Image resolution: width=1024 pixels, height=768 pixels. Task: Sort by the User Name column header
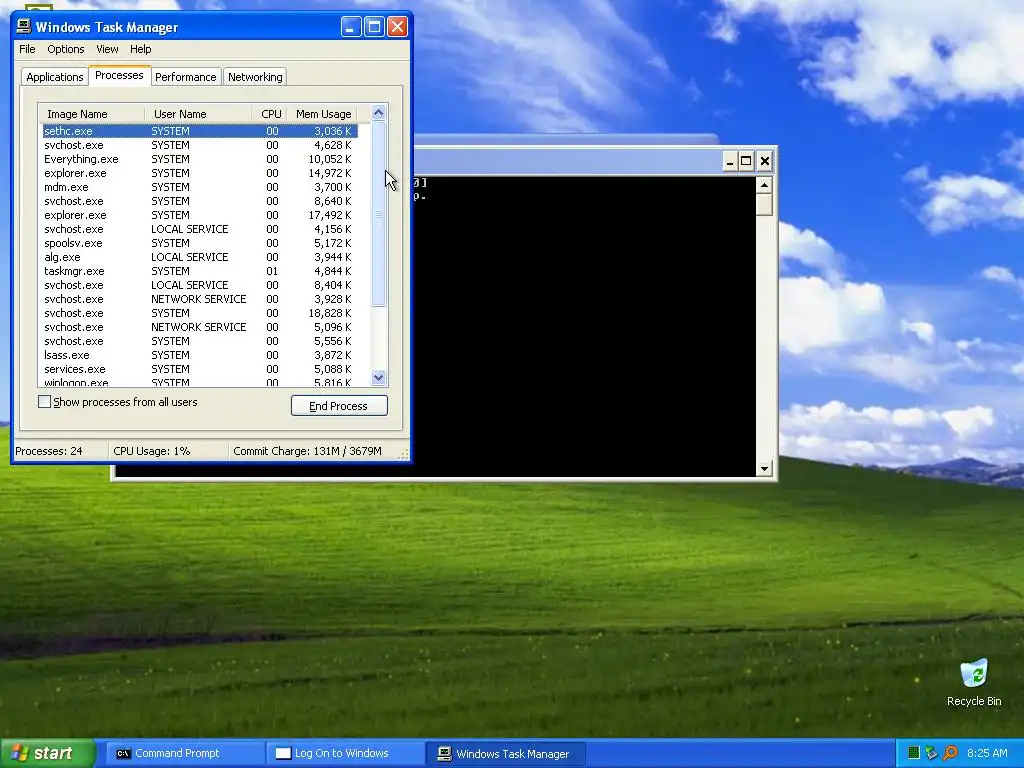198,114
